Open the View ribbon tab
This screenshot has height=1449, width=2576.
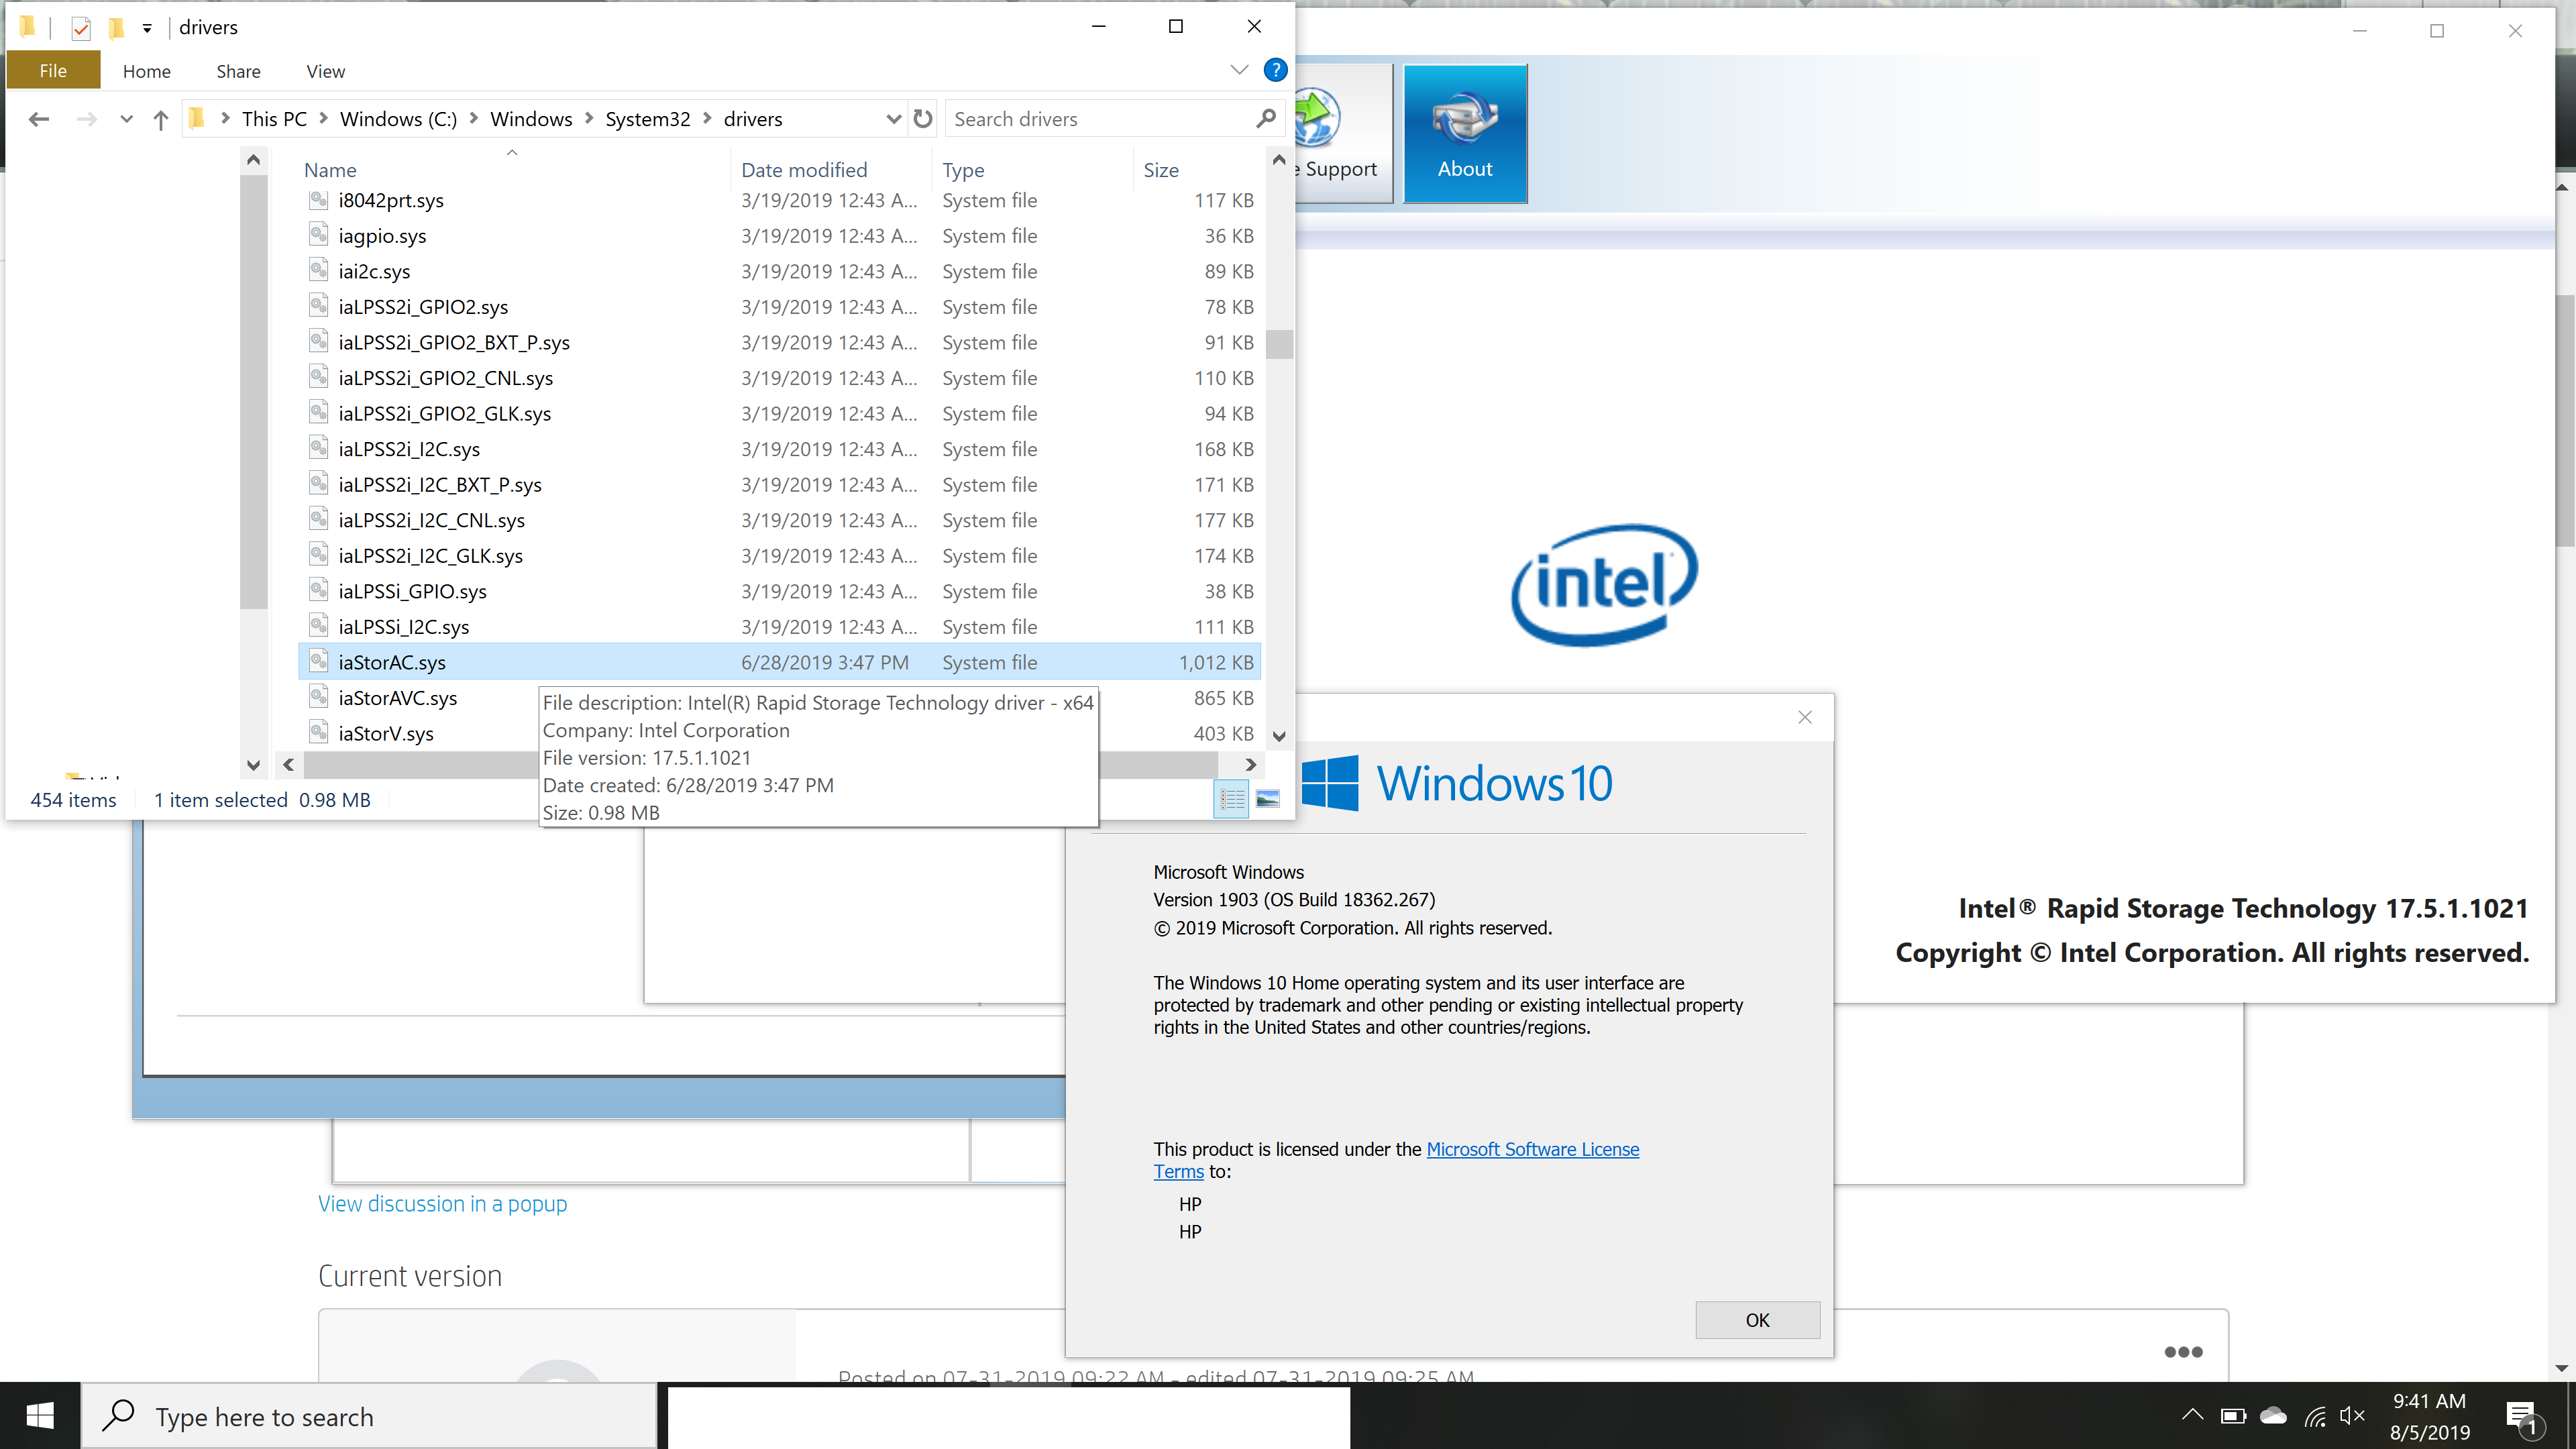click(x=325, y=71)
